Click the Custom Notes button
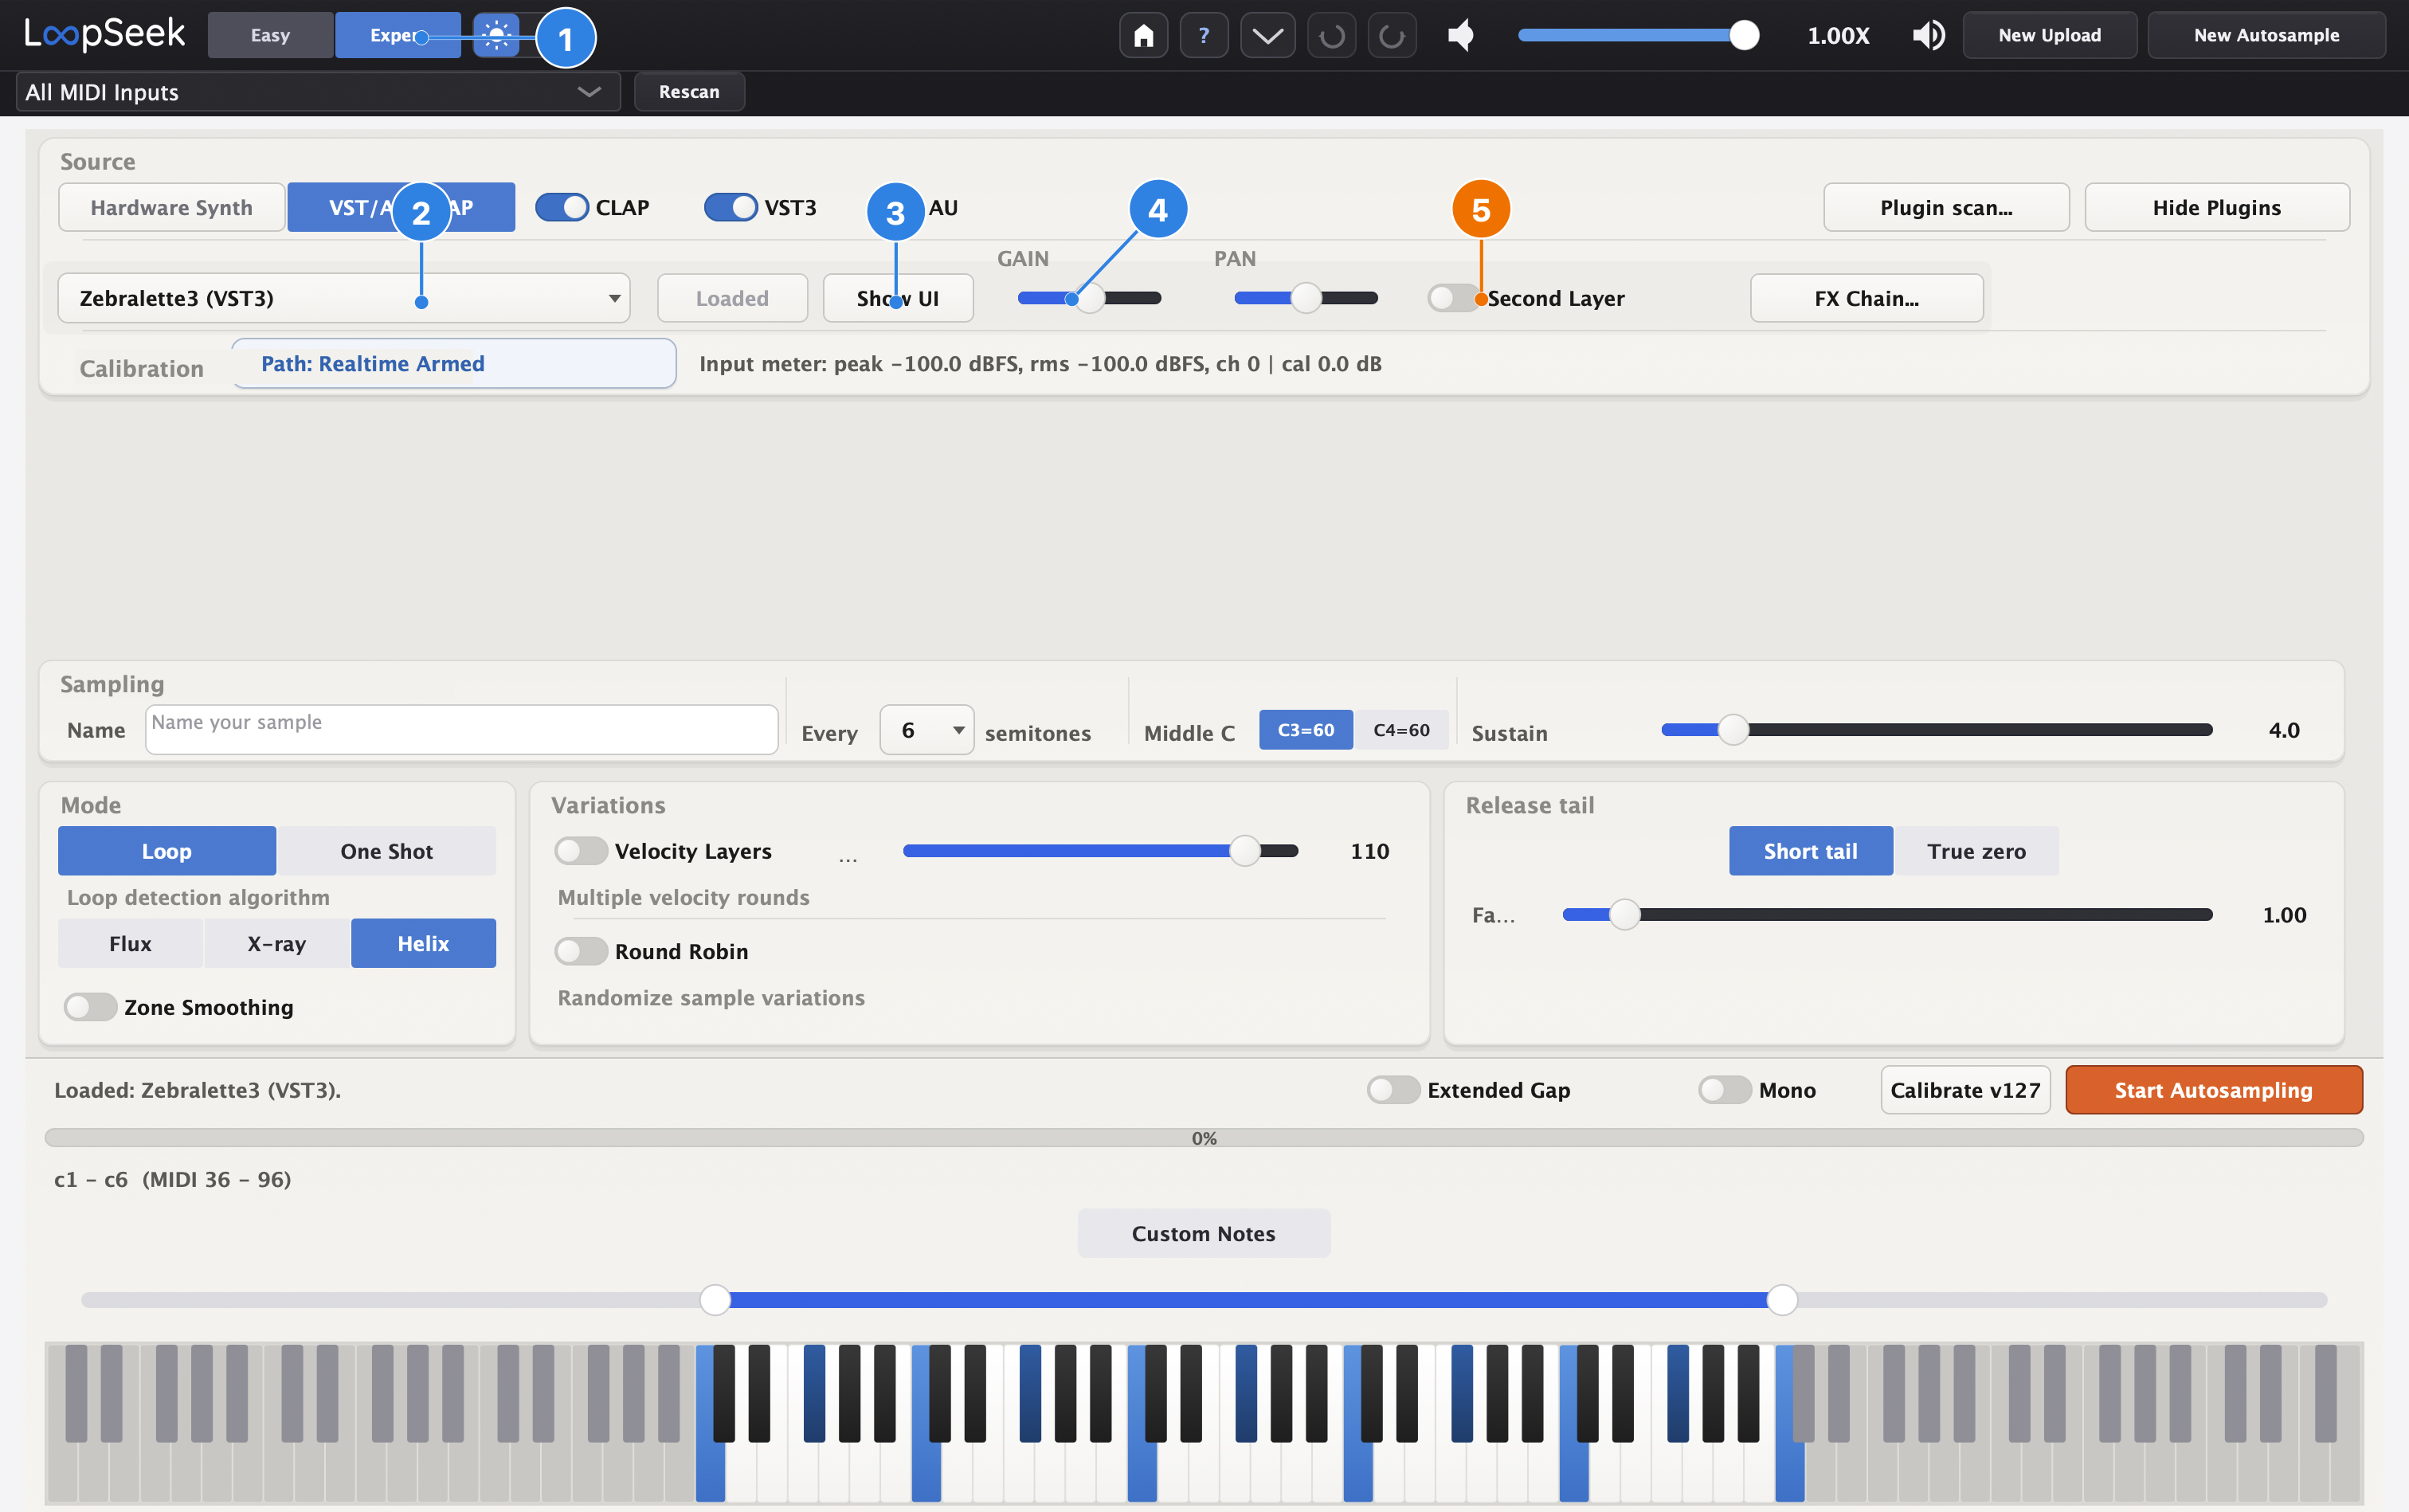The image size is (2409, 1512). click(1203, 1234)
